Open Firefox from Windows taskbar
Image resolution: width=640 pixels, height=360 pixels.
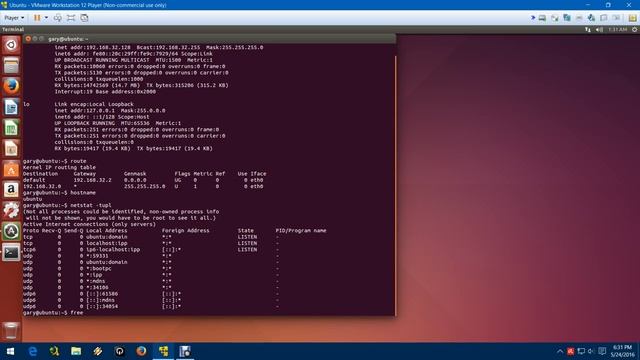tap(141, 351)
